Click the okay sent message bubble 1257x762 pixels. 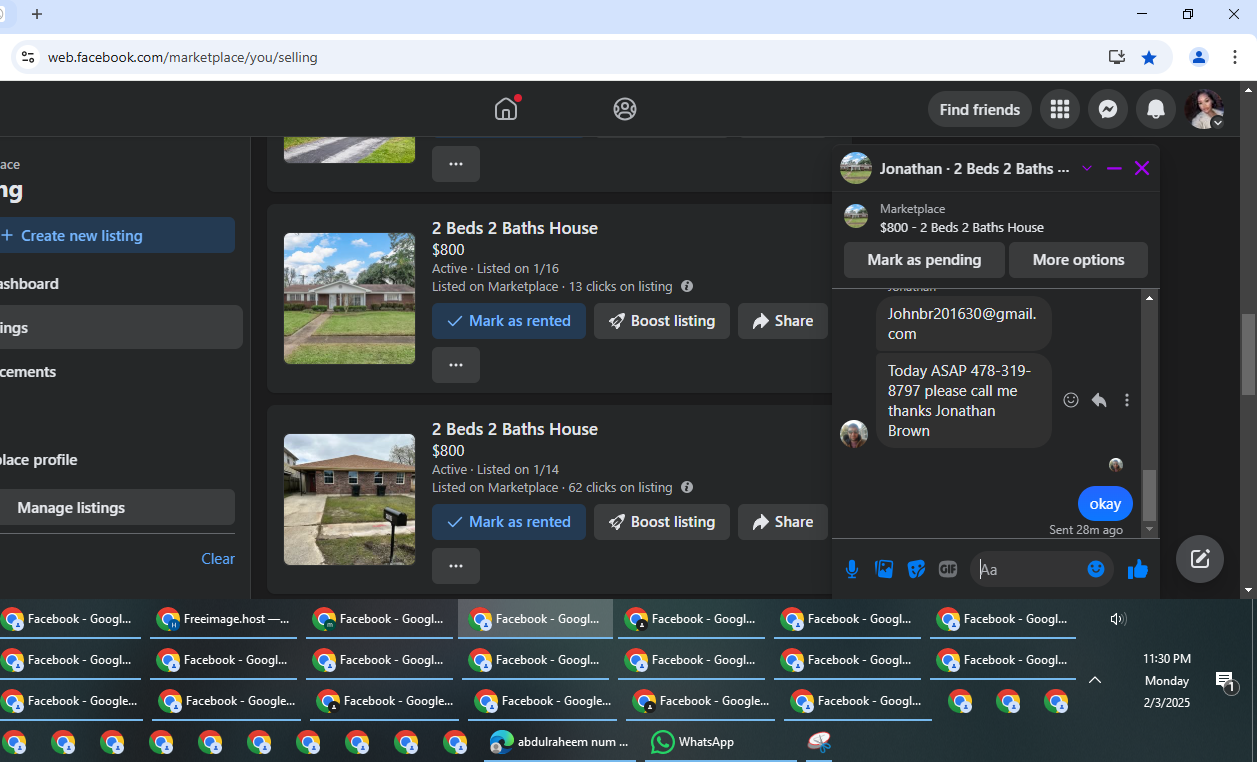pyautogui.click(x=1105, y=503)
